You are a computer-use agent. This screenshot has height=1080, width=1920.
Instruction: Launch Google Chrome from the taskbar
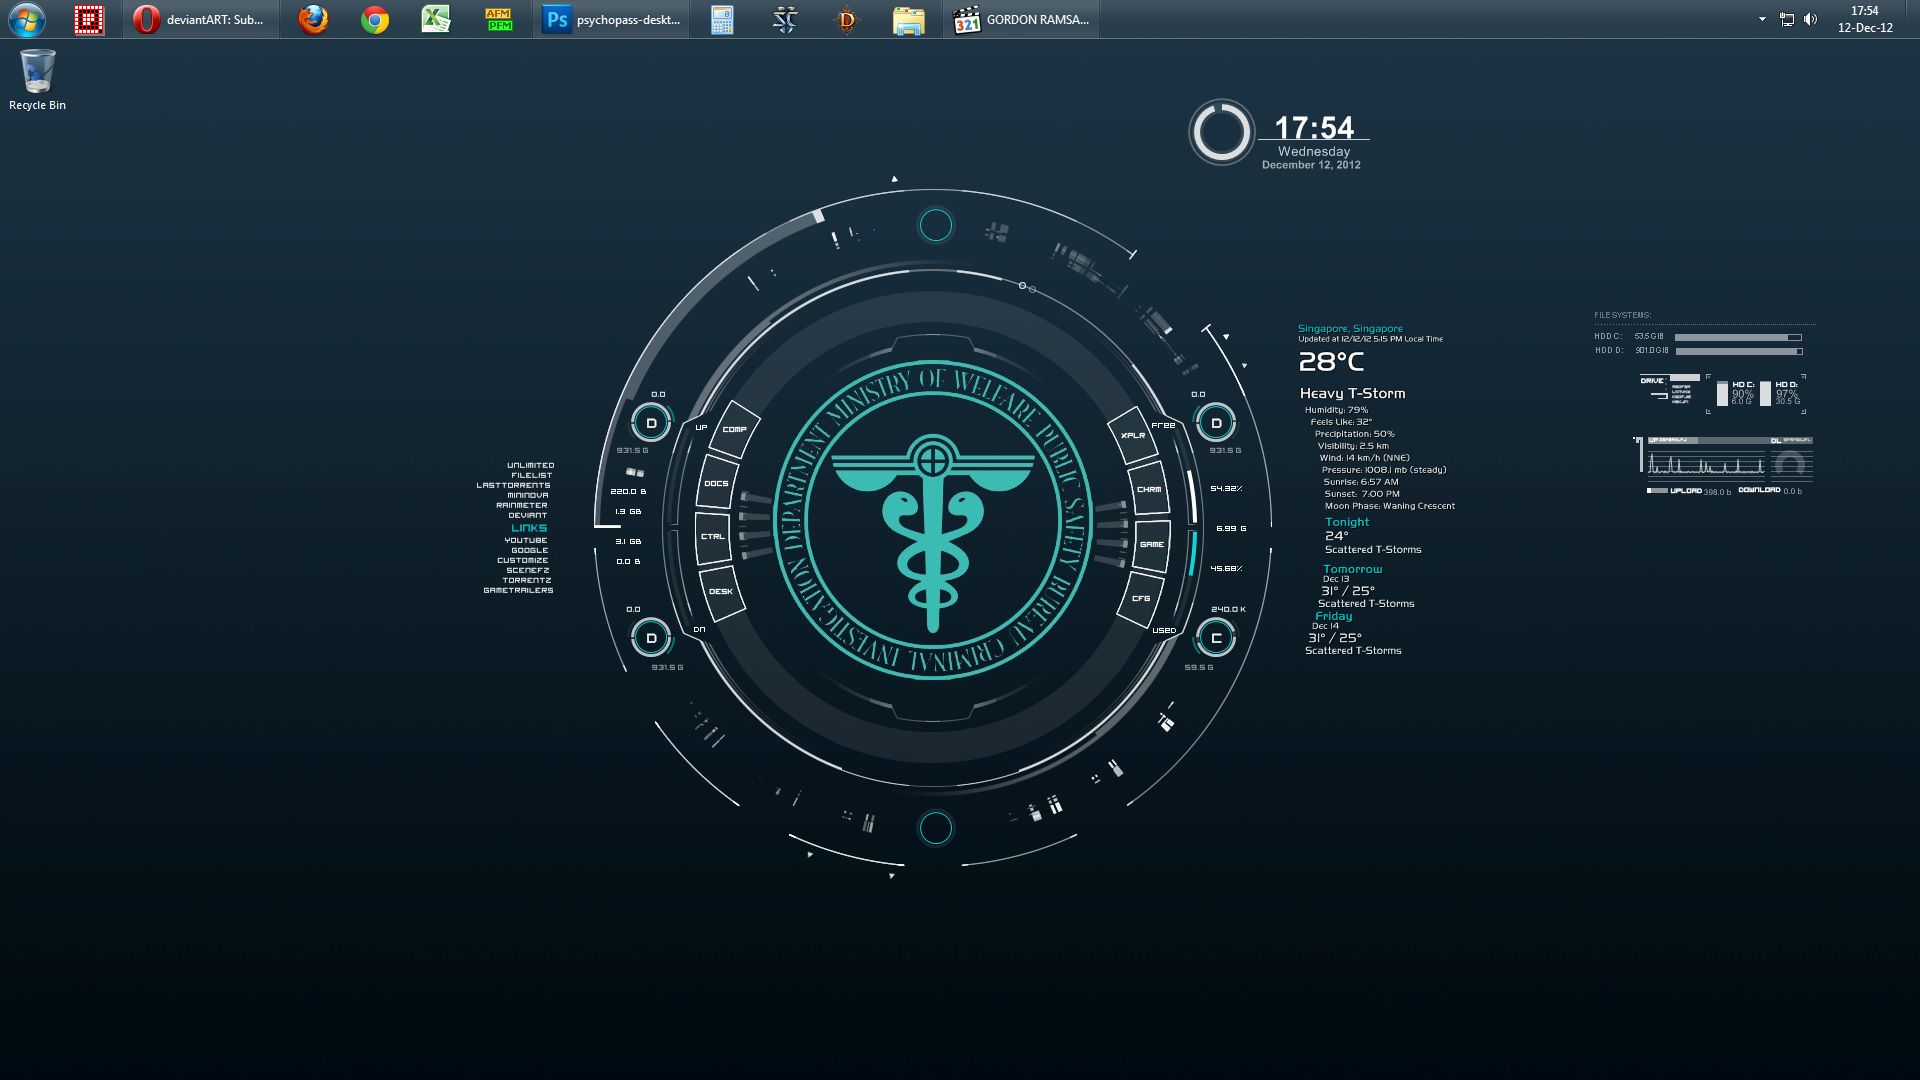pyautogui.click(x=375, y=19)
